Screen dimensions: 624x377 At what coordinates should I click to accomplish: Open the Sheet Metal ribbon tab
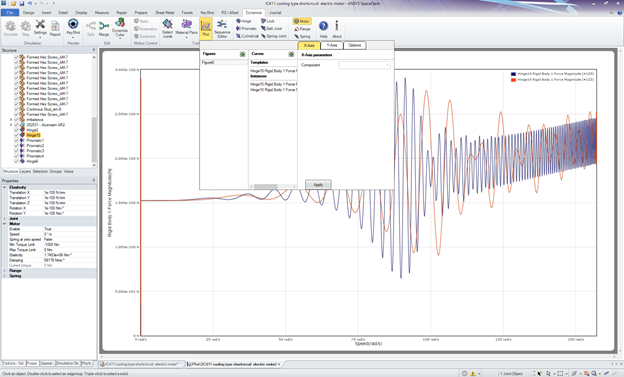[x=165, y=12]
